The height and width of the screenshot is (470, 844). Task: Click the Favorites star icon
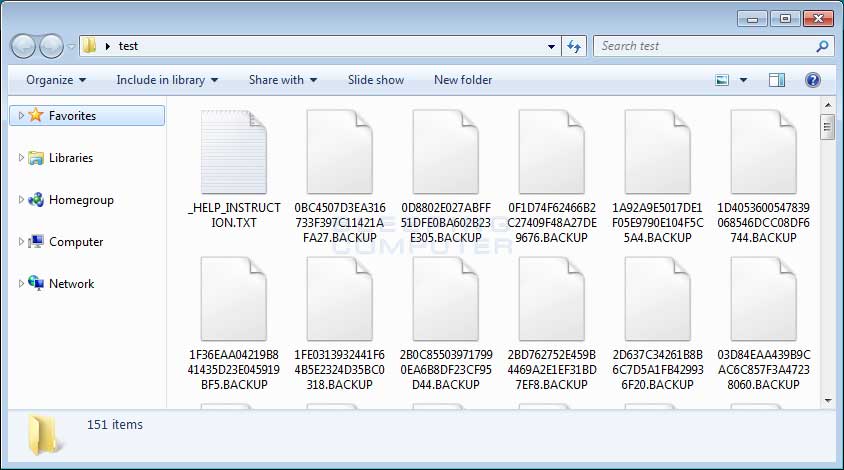(36, 115)
